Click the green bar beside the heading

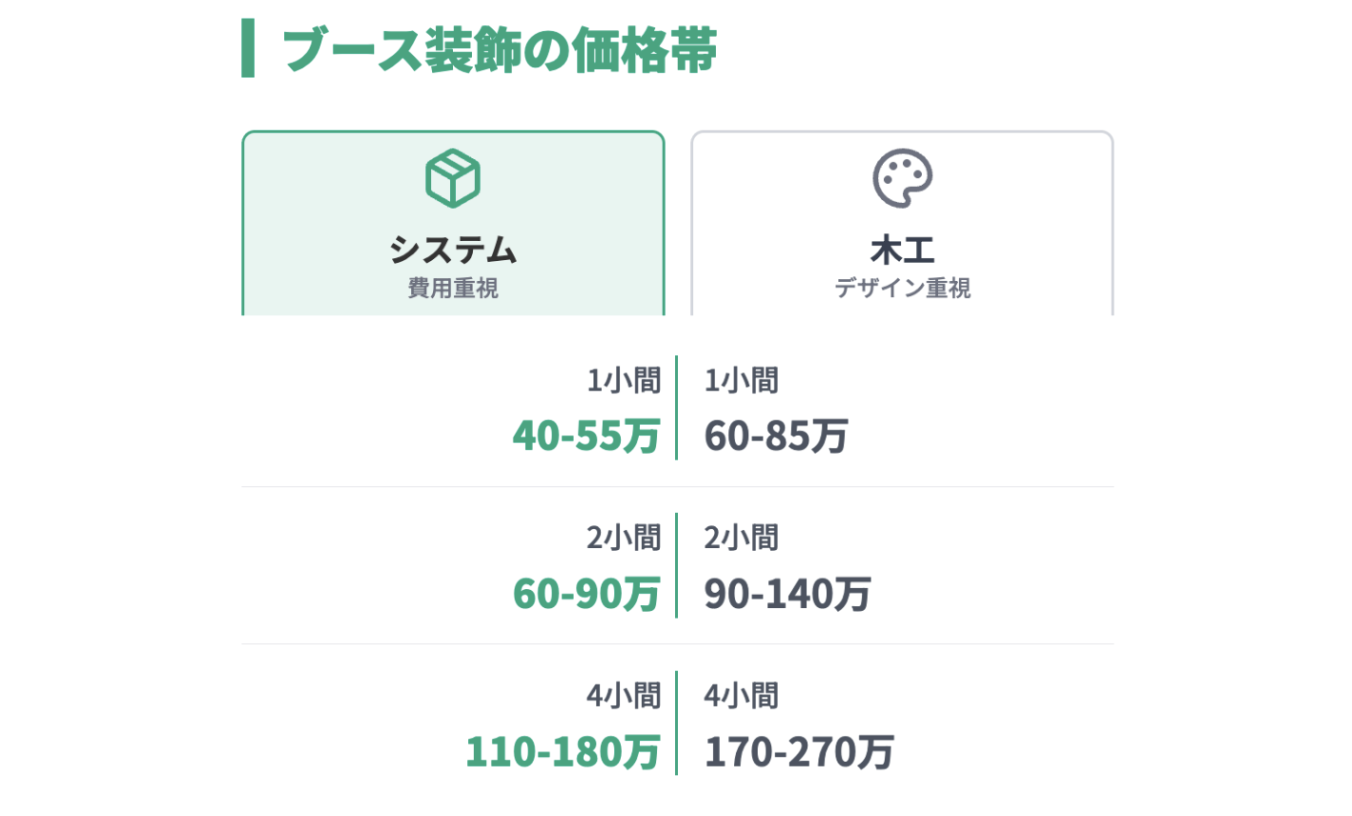248,49
